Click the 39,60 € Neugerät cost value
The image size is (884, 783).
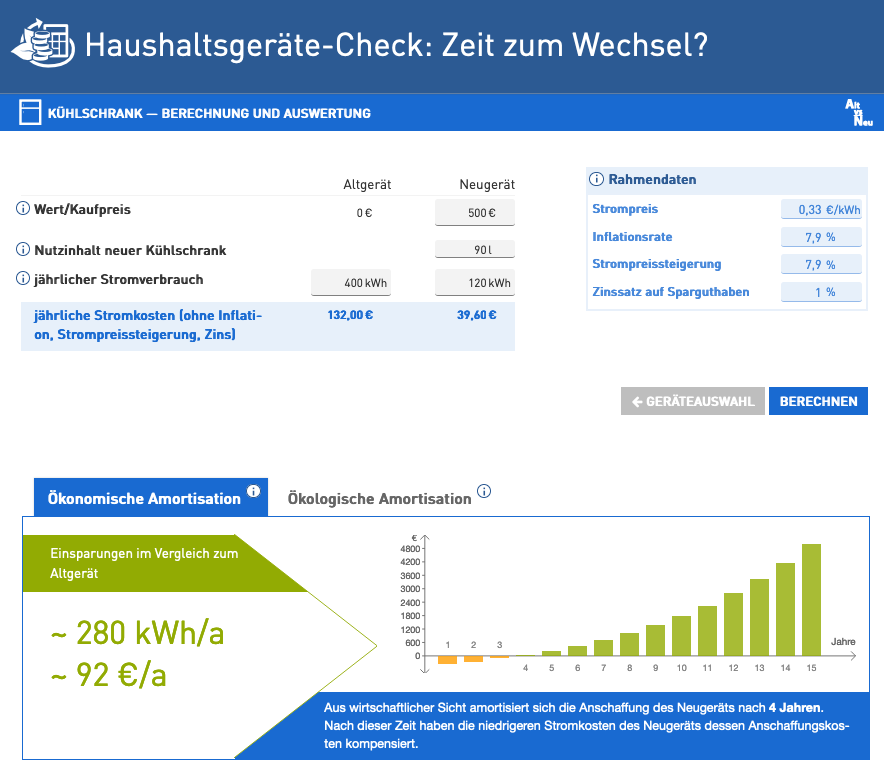476,315
